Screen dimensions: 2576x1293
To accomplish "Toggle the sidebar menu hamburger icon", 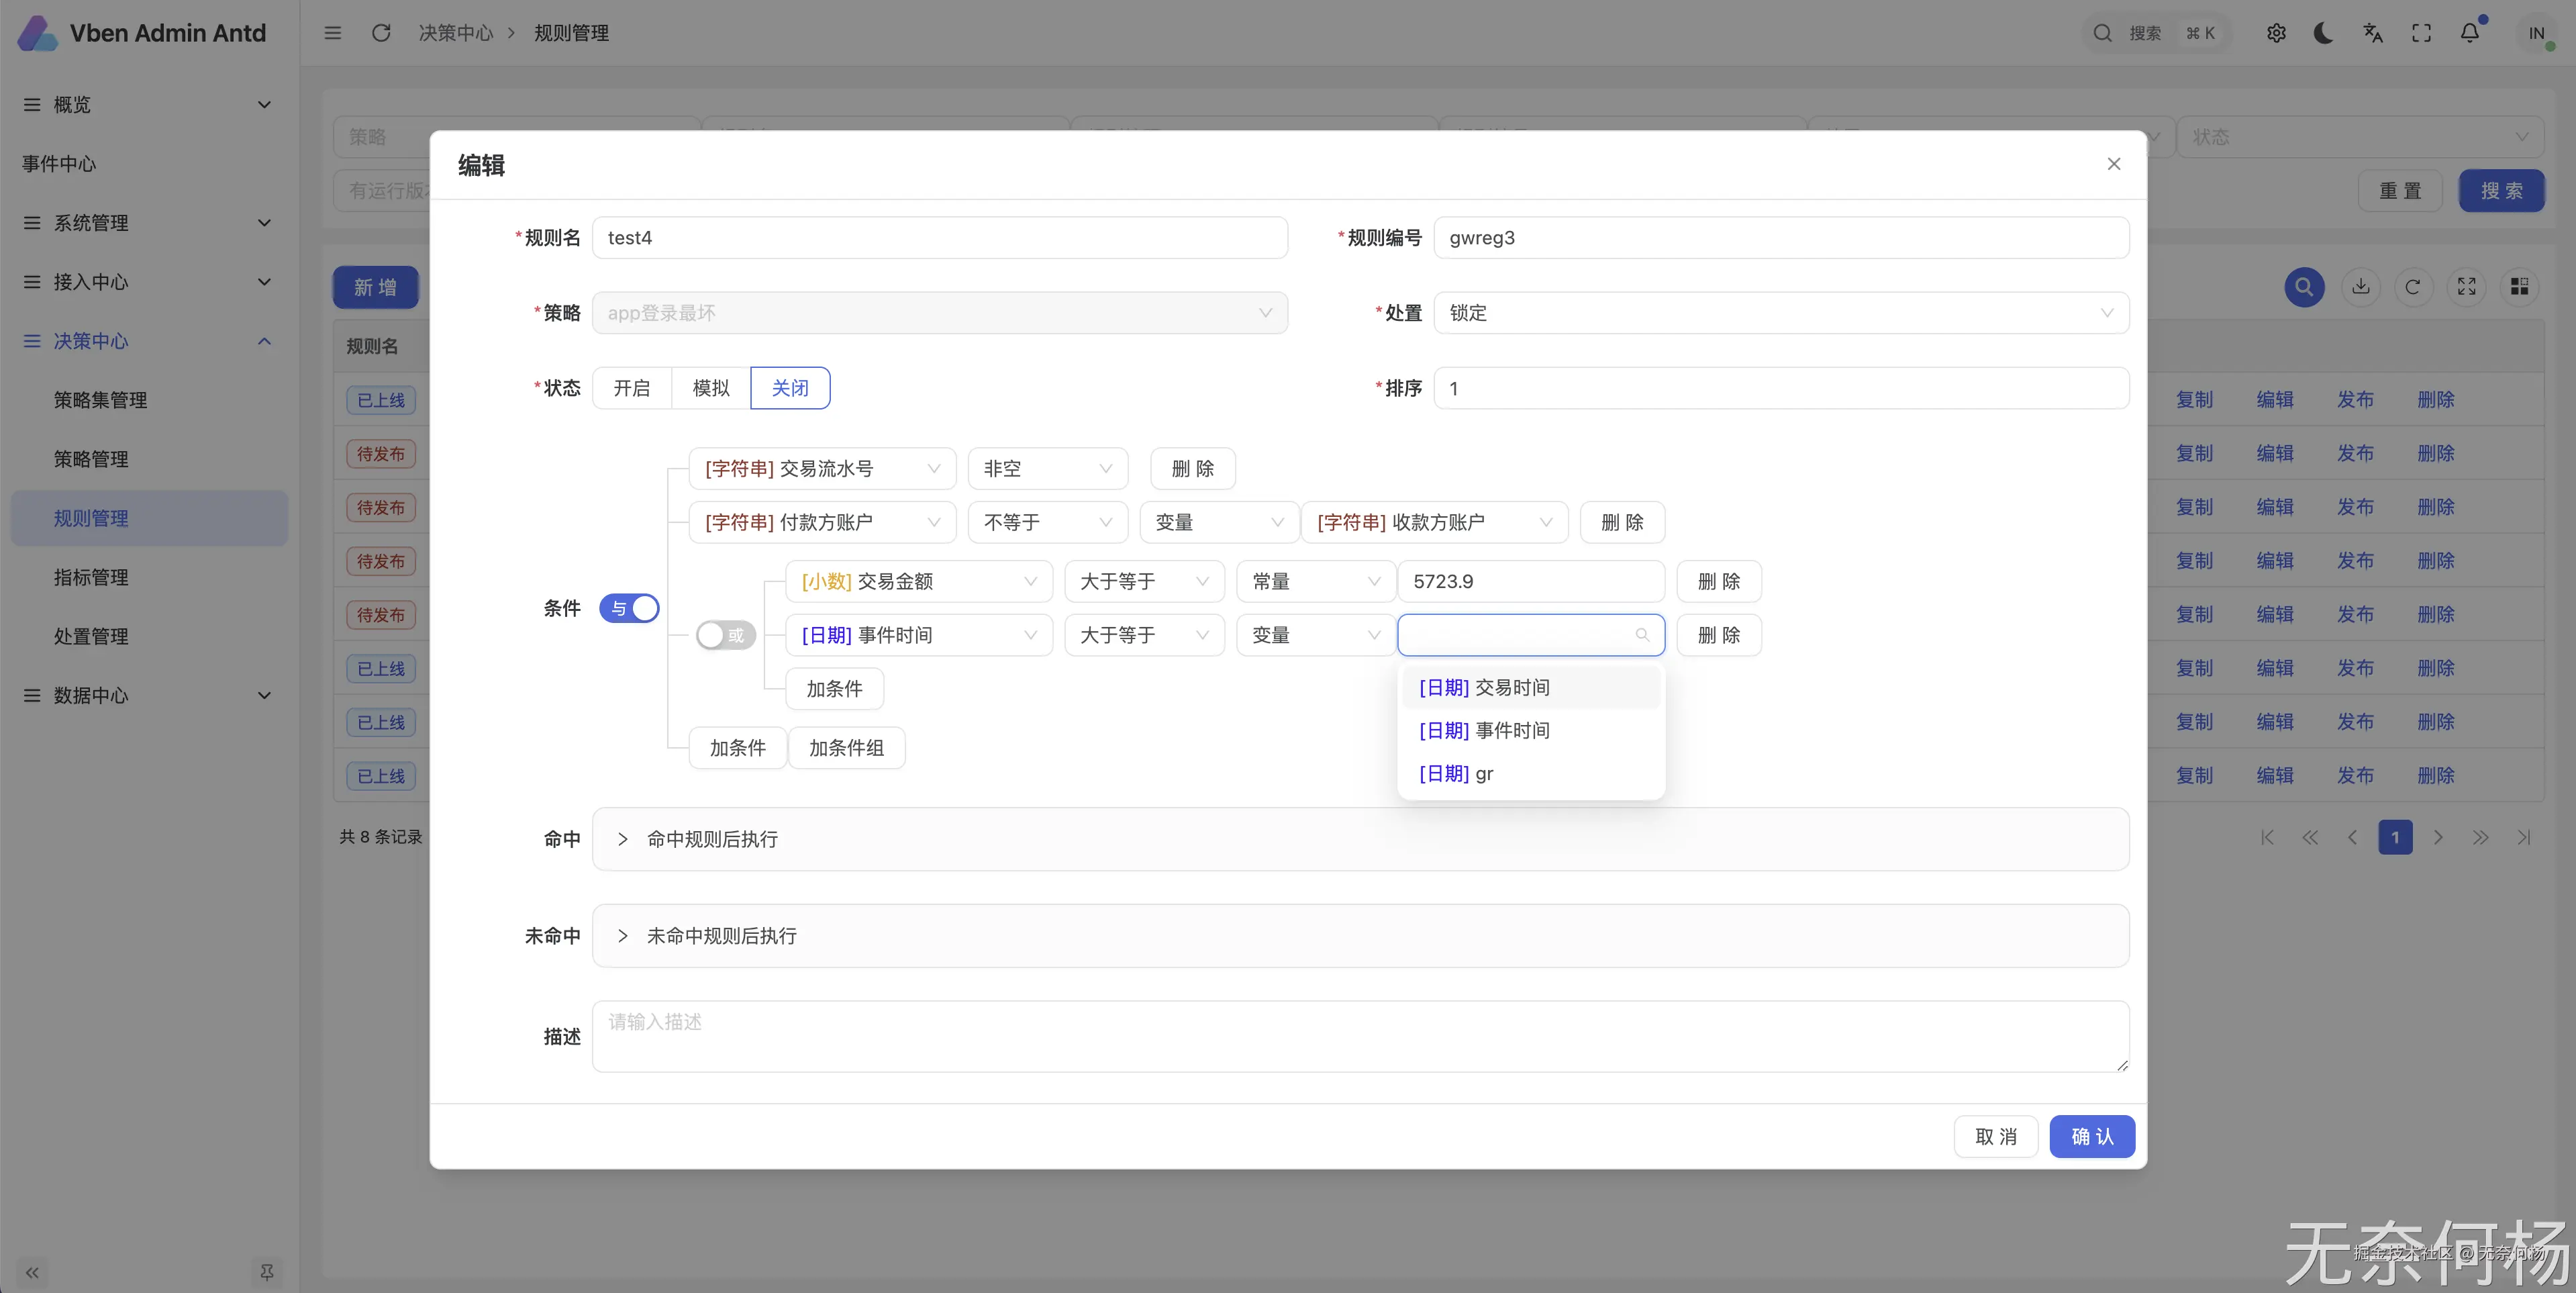I will tap(333, 33).
